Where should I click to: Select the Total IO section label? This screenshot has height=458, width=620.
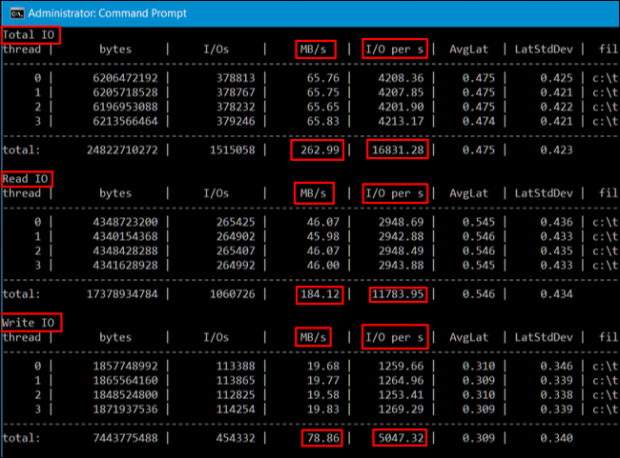(x=30, y=35)
